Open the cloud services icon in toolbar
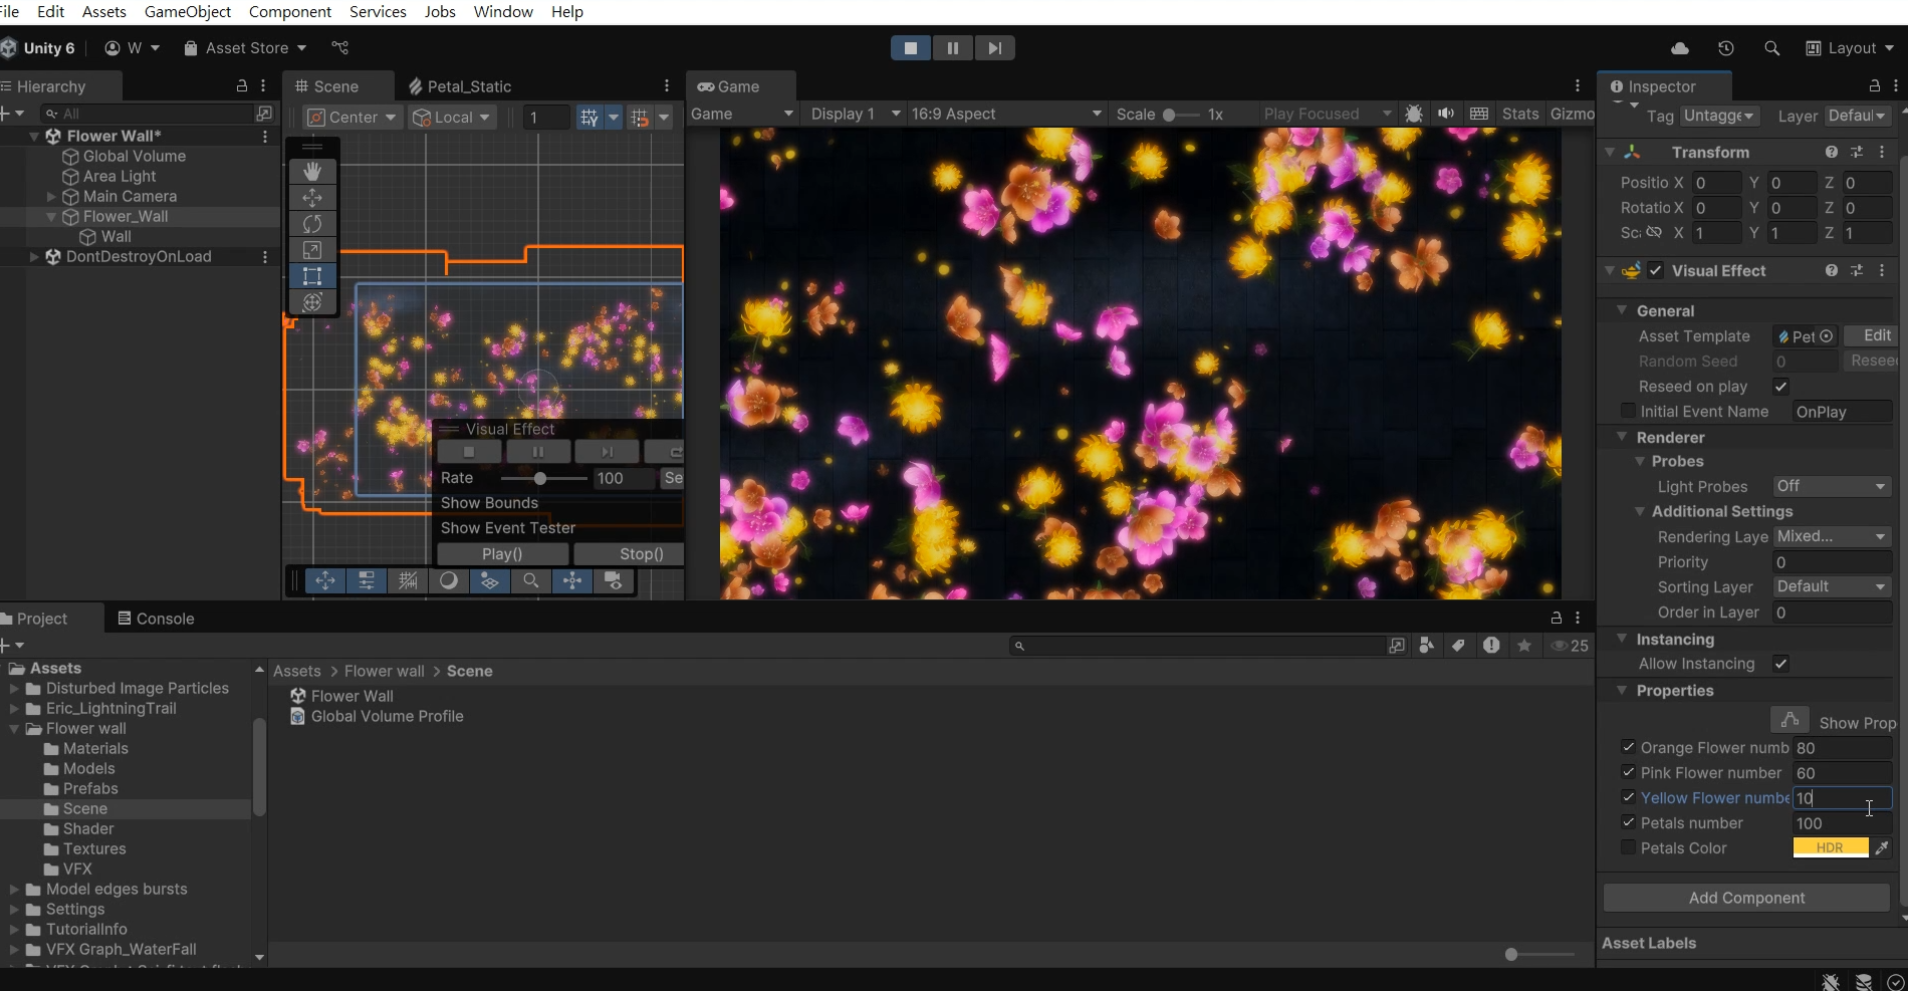Image resolution: width=1908 pixels, height=991 pixels. point(1681,47)
